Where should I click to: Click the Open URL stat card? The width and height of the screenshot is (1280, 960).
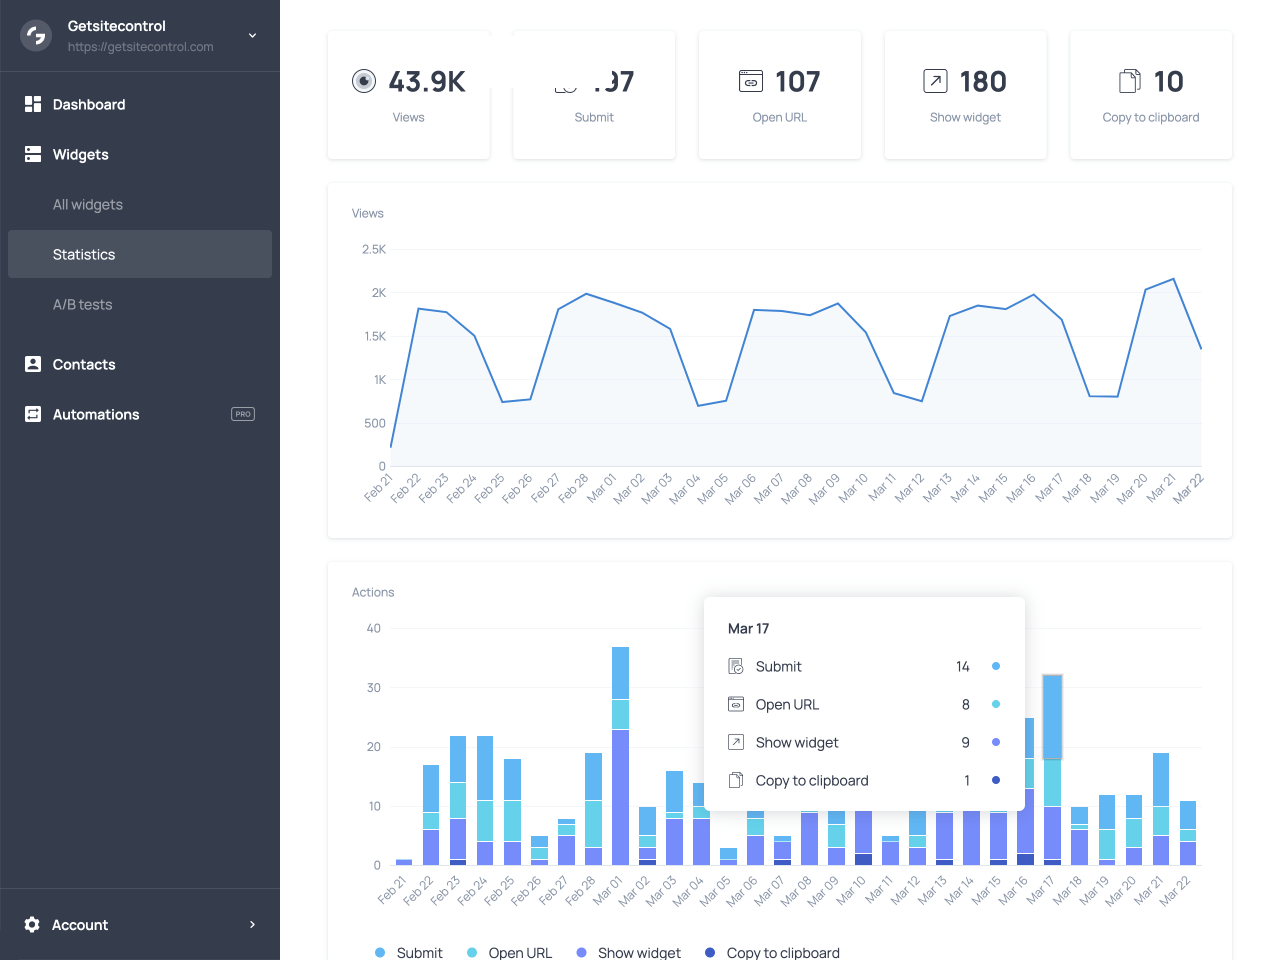(x=780, y=95)
